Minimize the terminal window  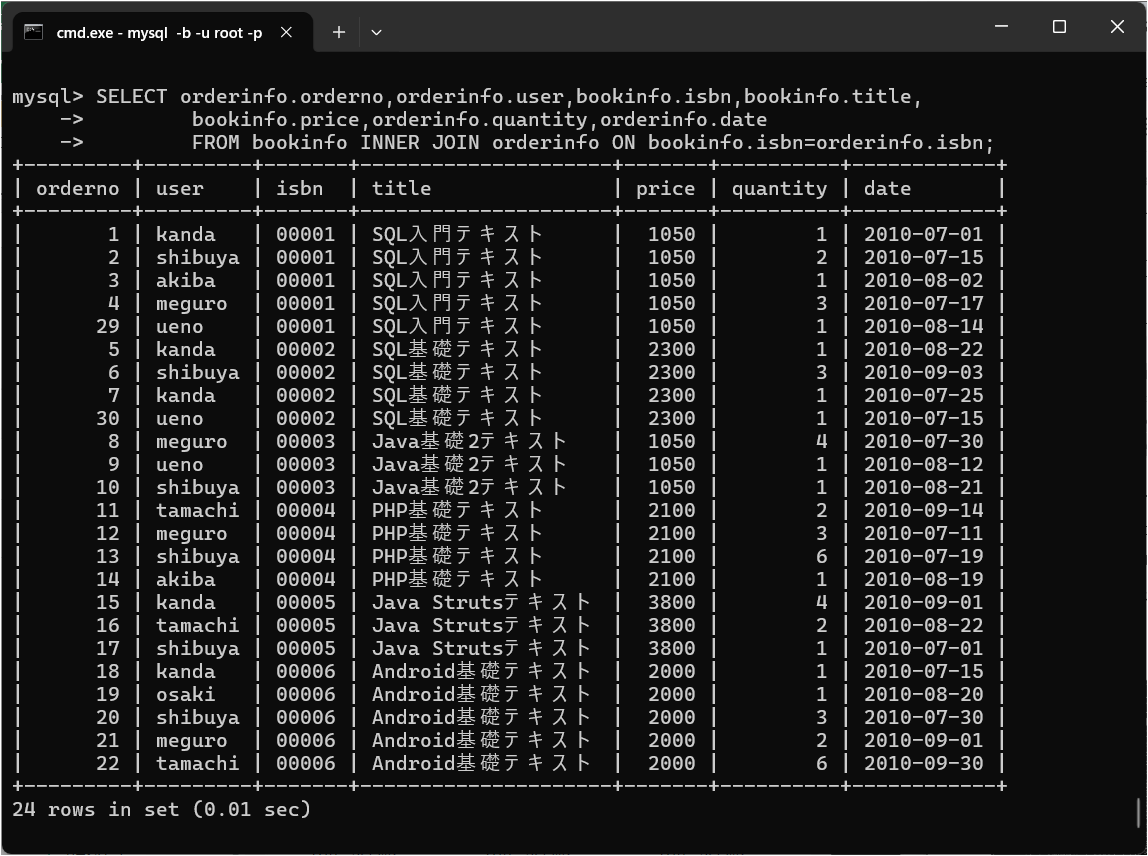click(x=1001, y=27)
